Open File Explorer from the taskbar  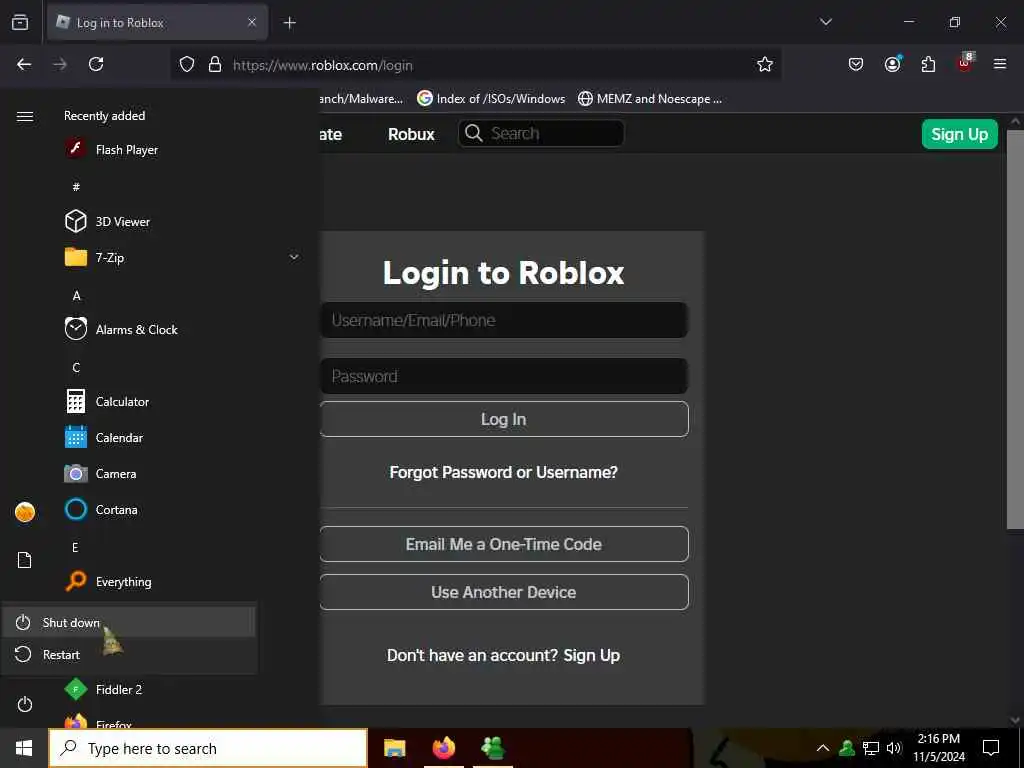click(394, 748)
